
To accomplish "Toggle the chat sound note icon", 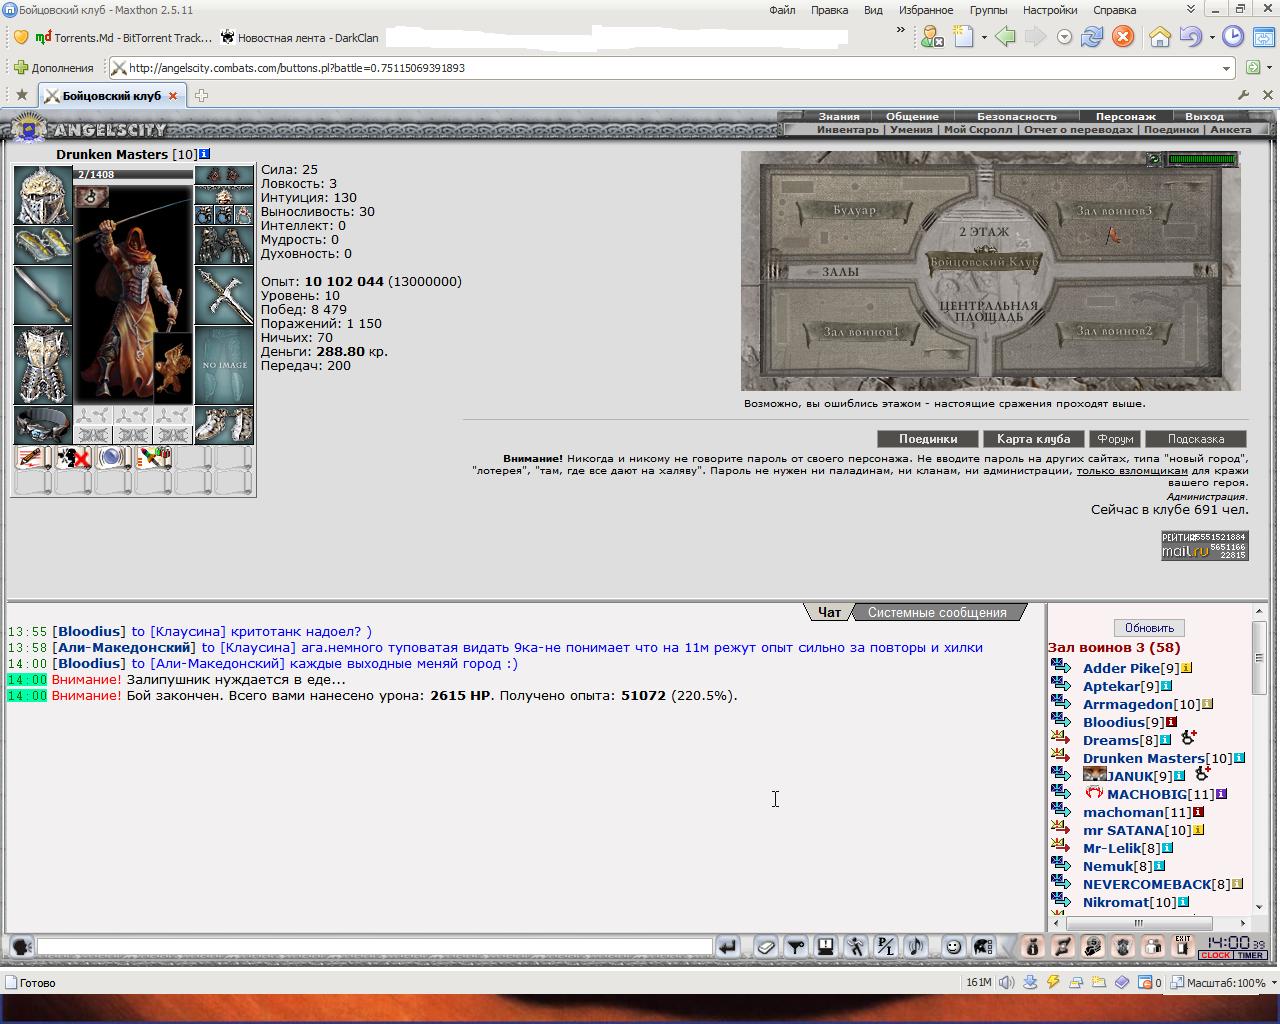I will point(915,946).
